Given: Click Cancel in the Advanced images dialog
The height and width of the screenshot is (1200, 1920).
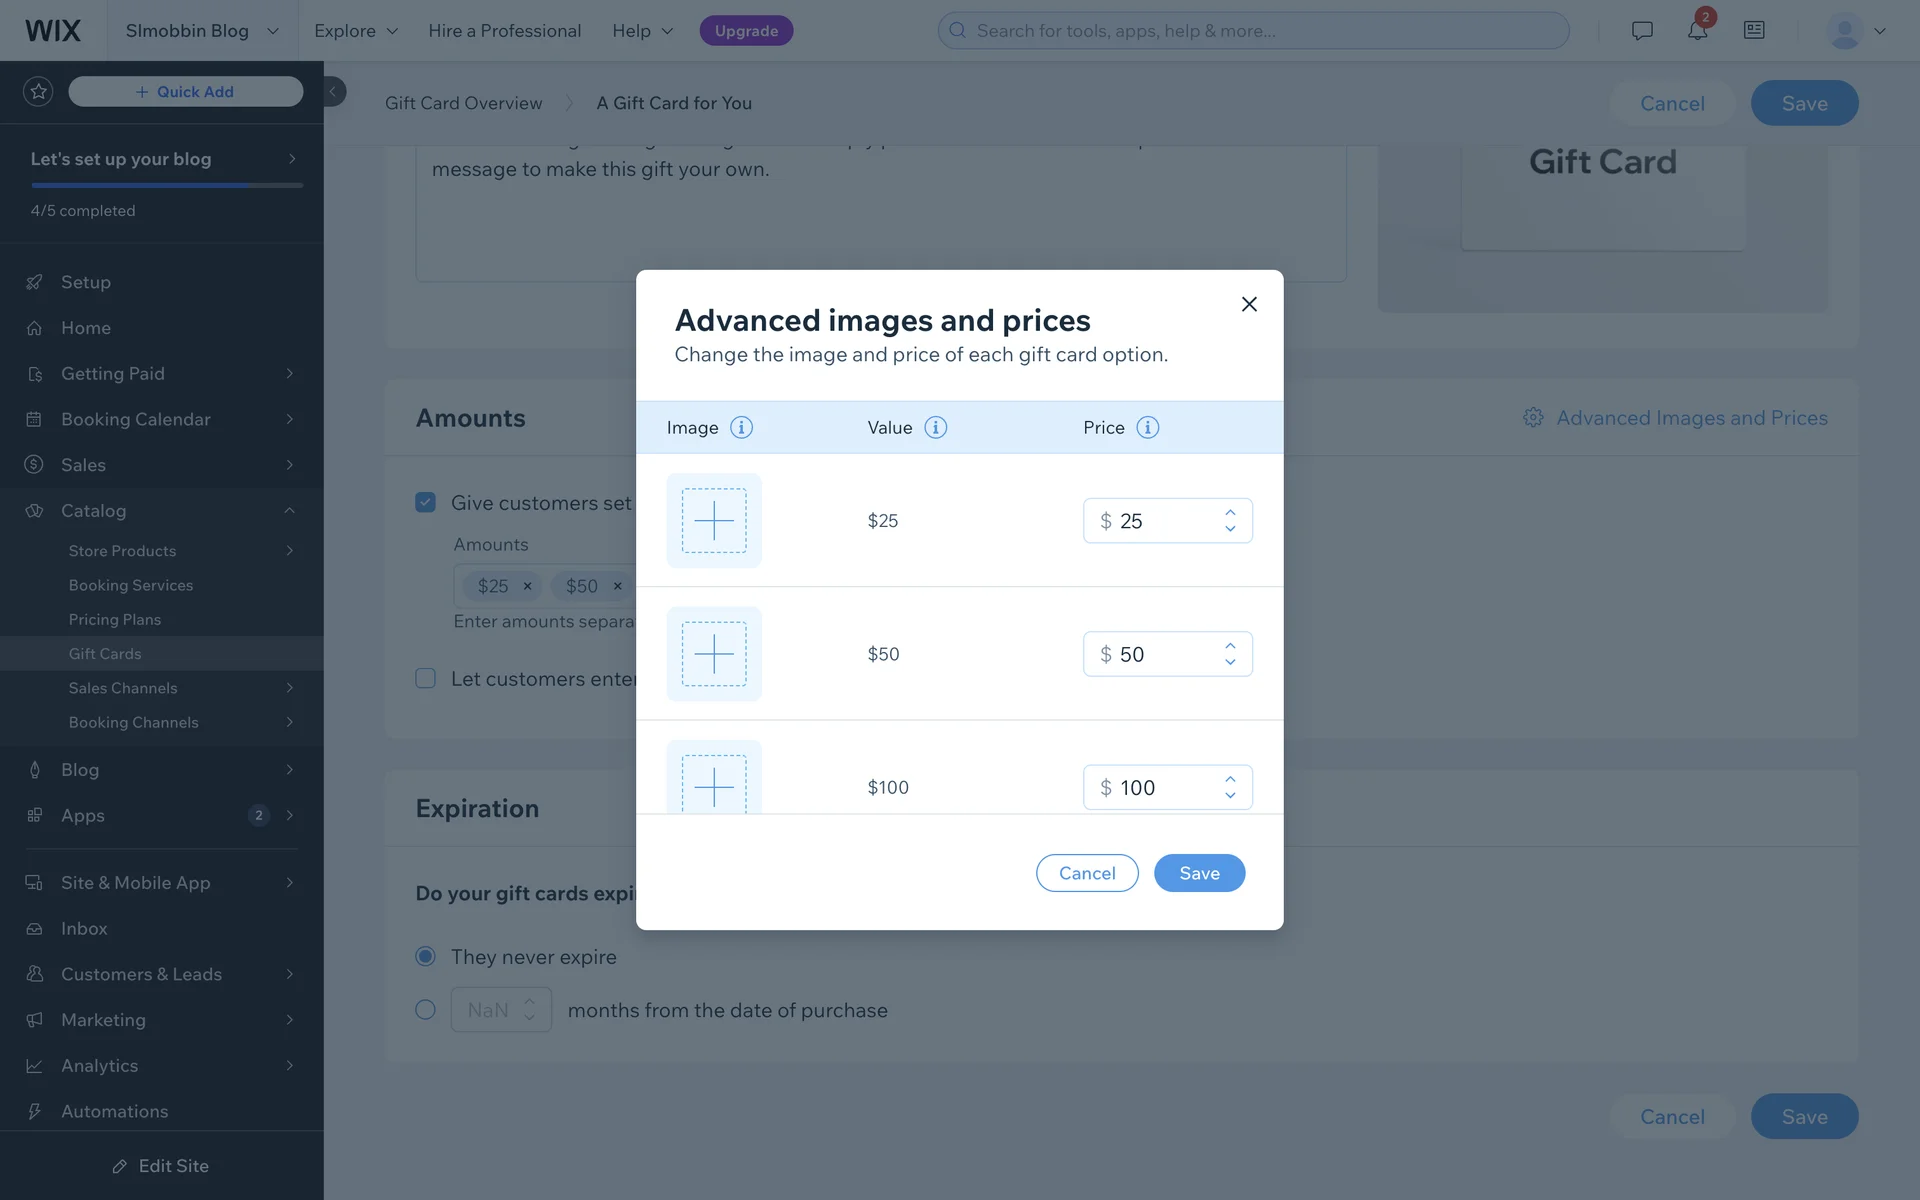Looking at the screenshot, I should (x=1087, y=873).
